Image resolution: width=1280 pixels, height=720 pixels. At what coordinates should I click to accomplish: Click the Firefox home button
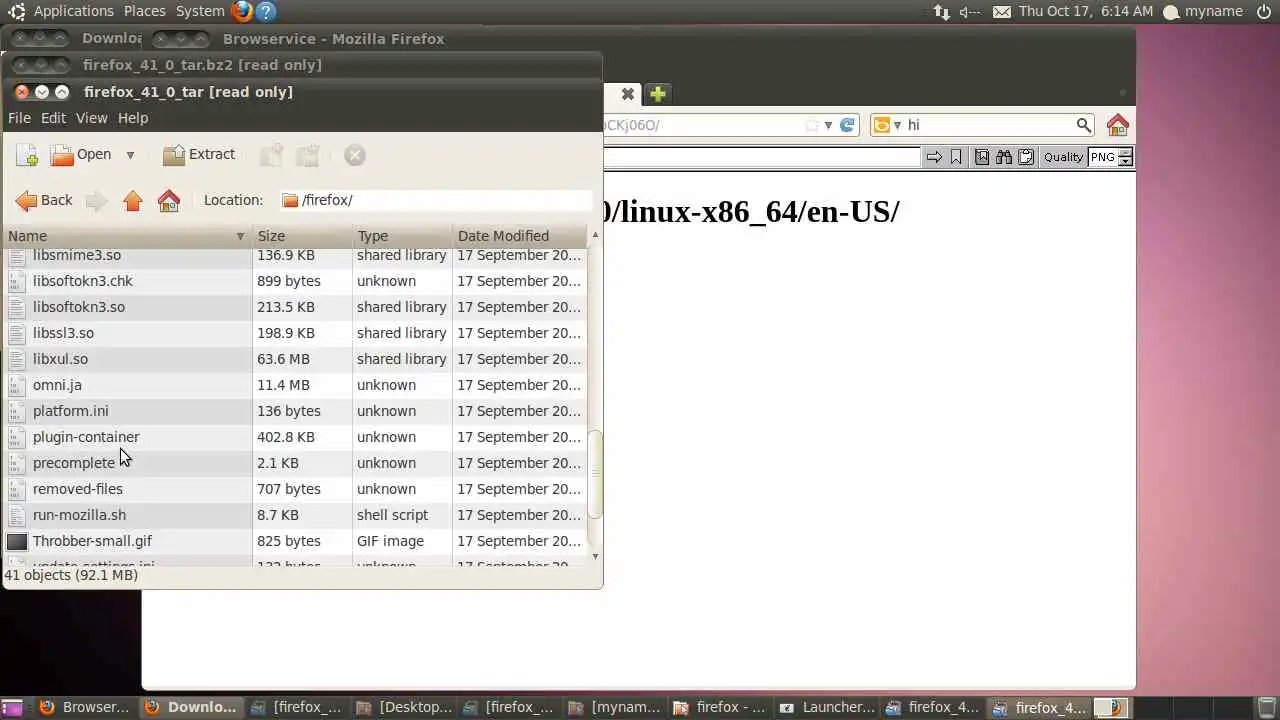(x=1118, y=125)
